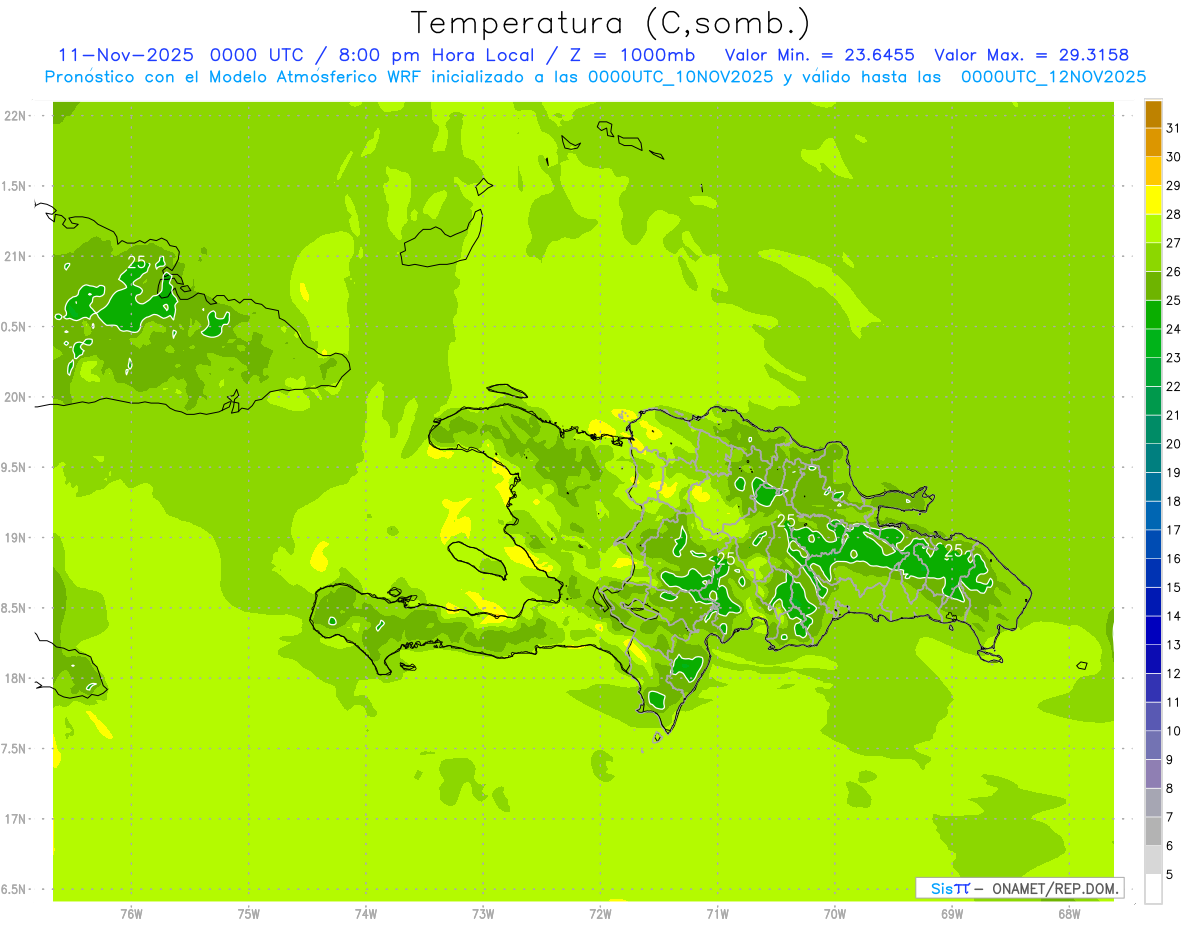The image size is (1200, 927).
Task: Click the "Valor Max. = 29.3158" value
Action: (x=1032, y=55)
